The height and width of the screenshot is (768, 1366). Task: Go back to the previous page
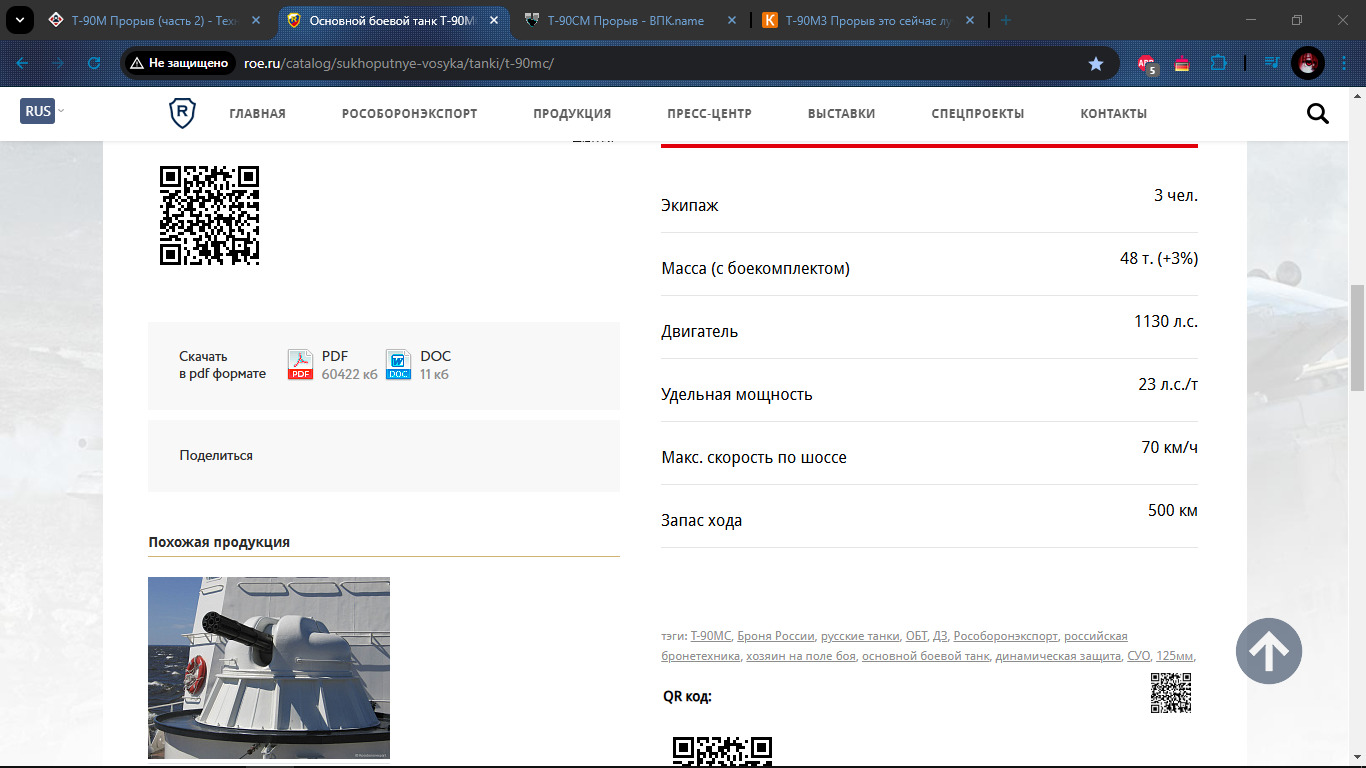[x=22, y=63]
